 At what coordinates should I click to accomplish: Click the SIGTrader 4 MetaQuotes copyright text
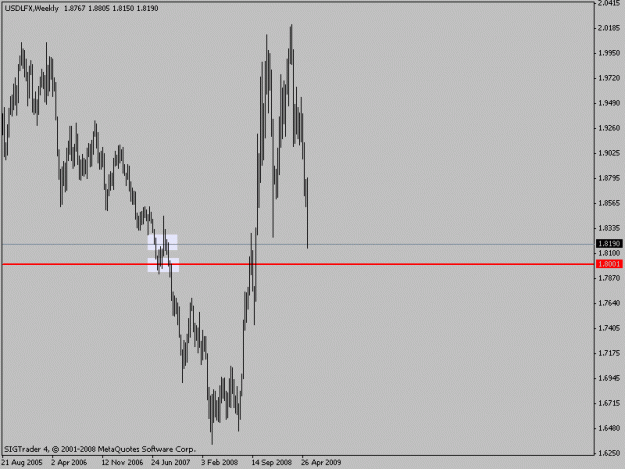coord(100,449)
